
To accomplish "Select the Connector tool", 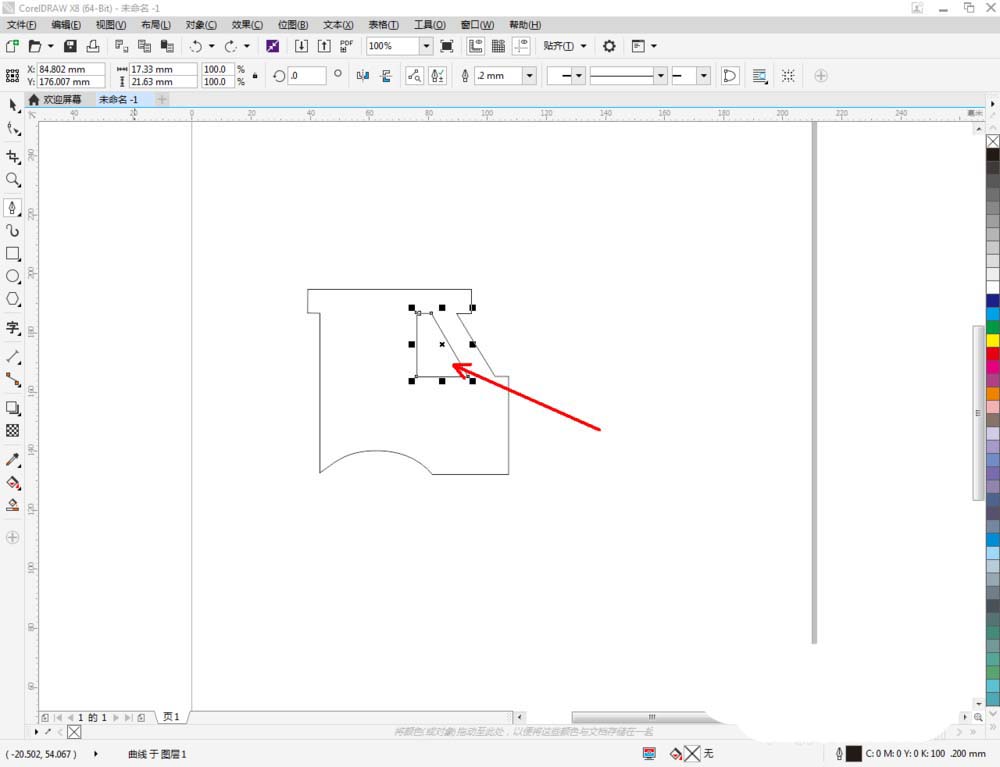I will pos(13,380).
